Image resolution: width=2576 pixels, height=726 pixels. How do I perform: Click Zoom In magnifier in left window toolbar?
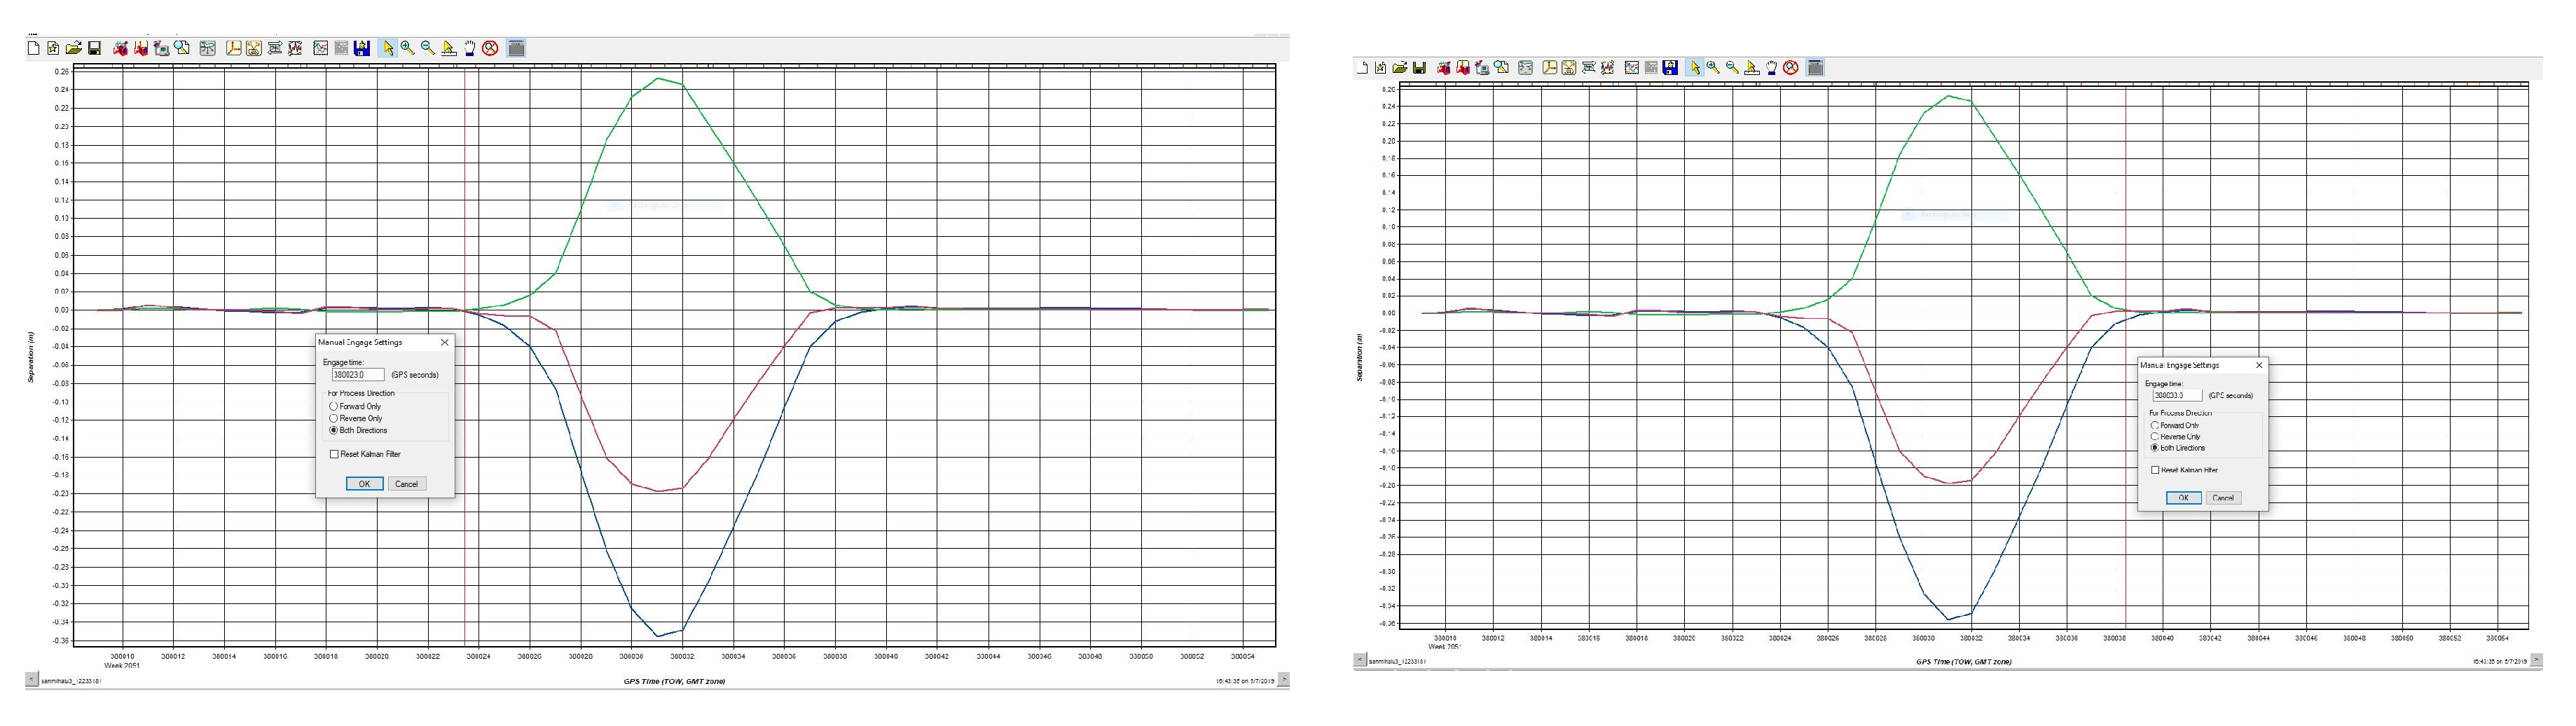click(x=407, y=48)
